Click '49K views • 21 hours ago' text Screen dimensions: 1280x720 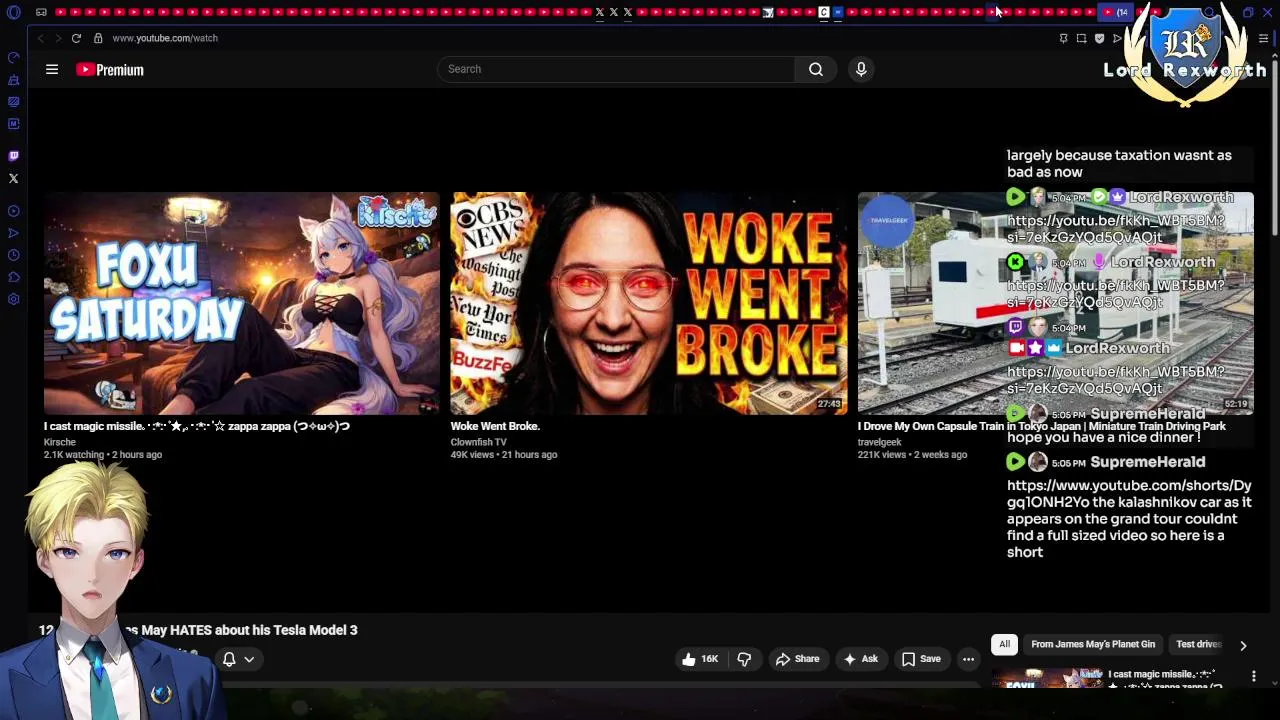[x=504, y=454]
